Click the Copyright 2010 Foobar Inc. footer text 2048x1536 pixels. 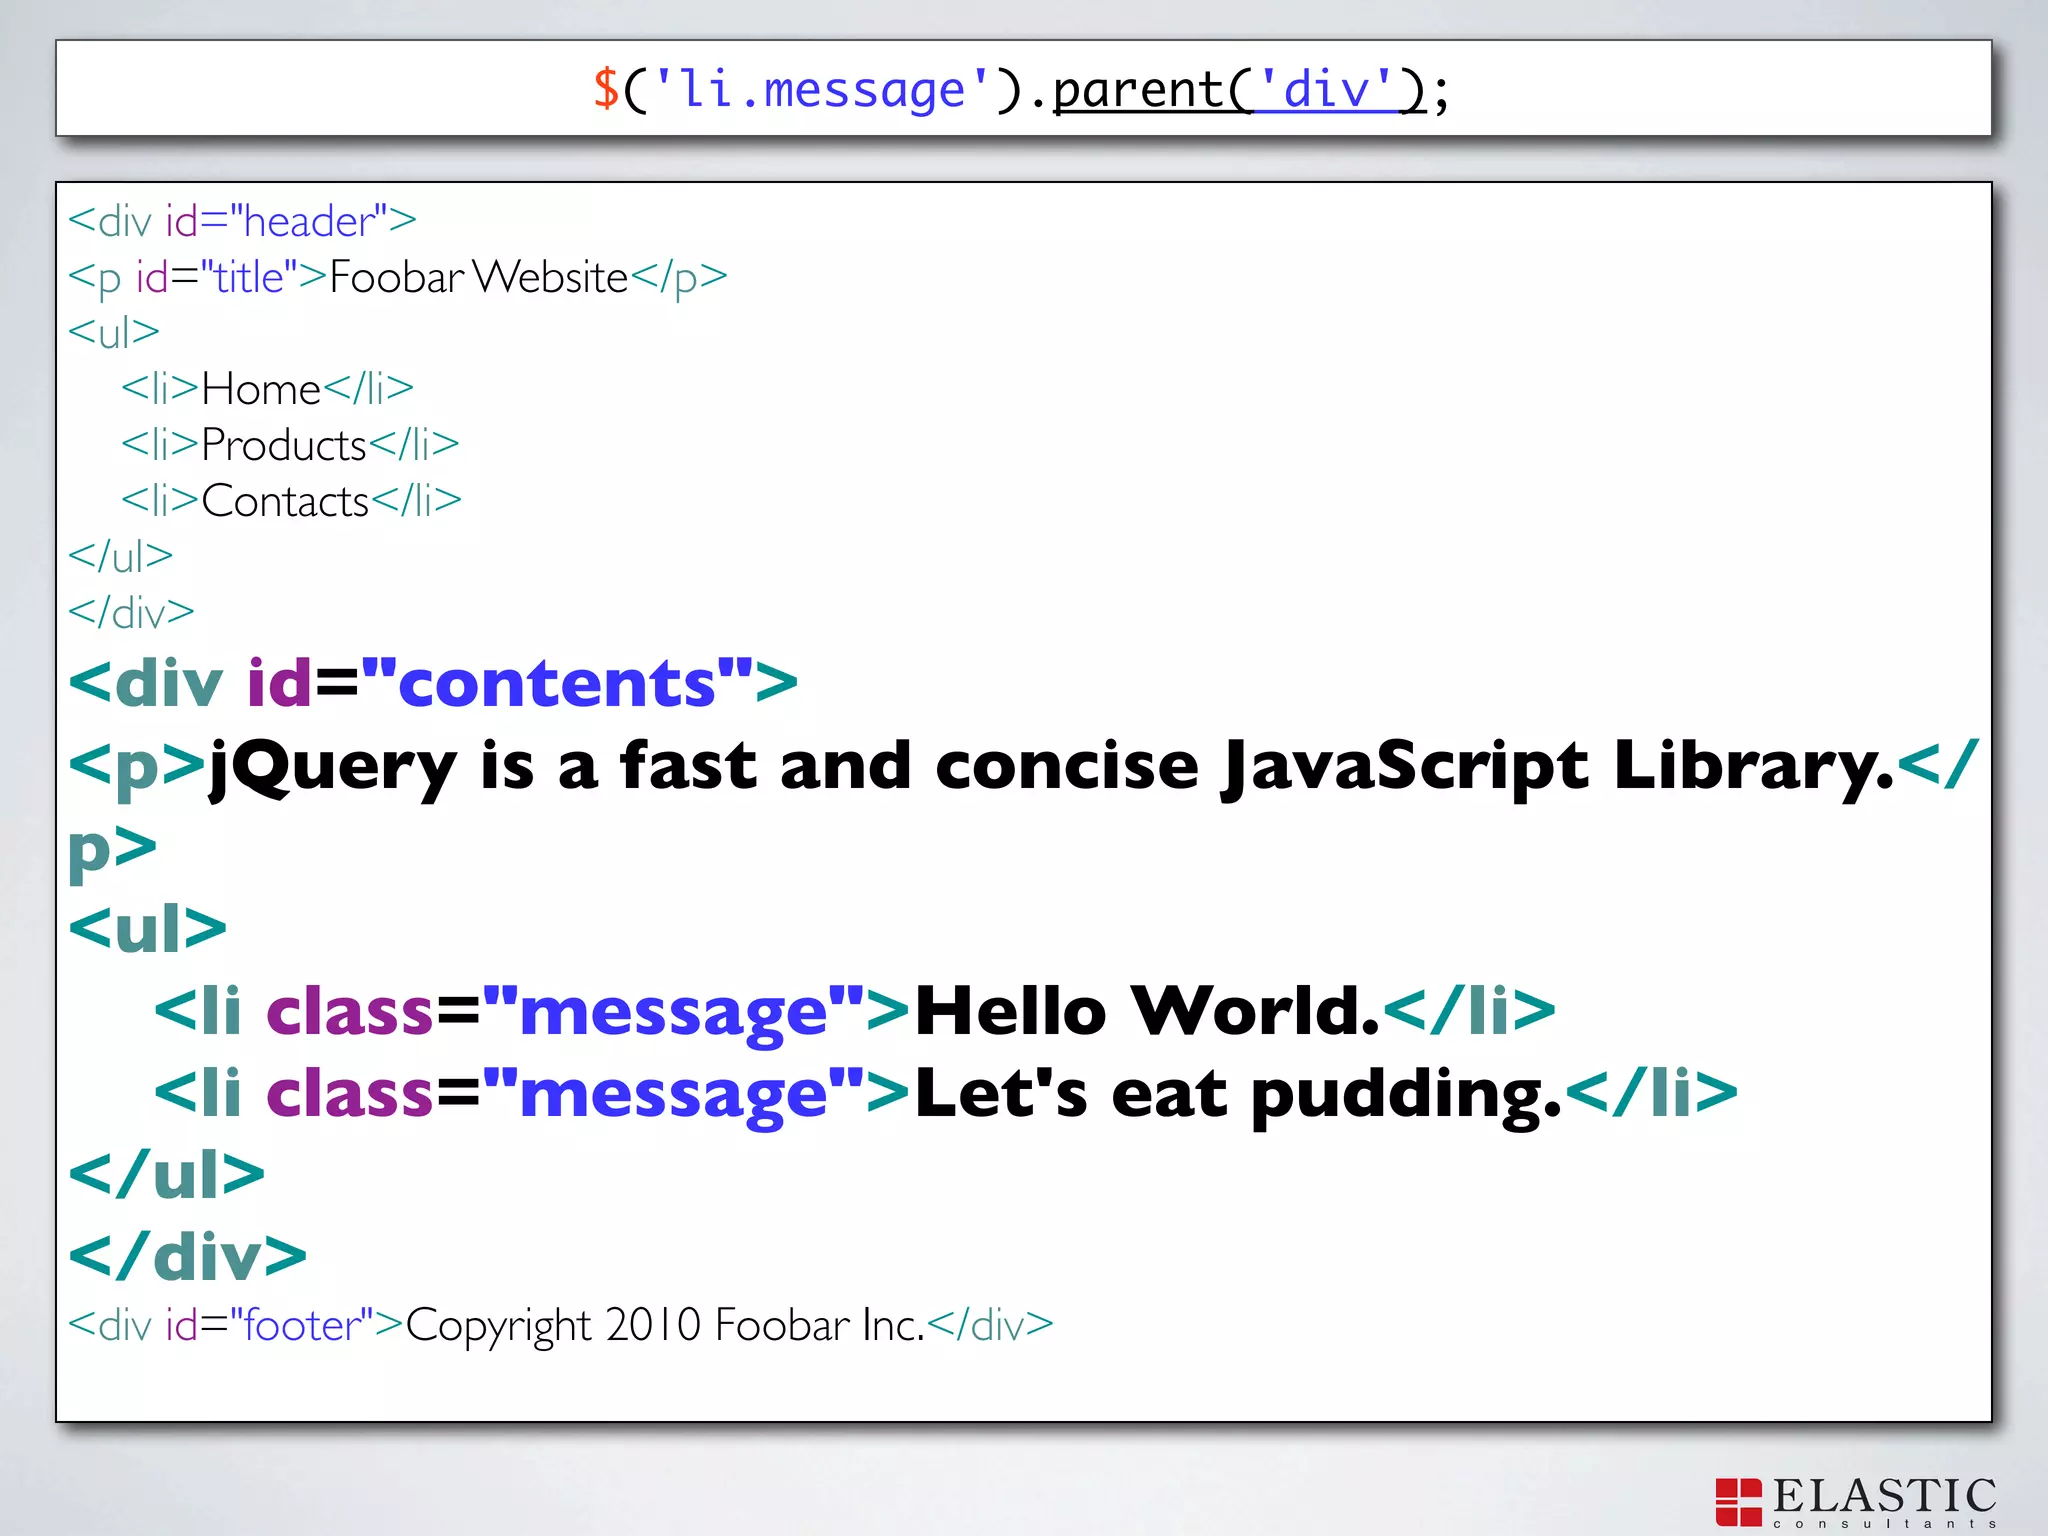click(665, 1325)
